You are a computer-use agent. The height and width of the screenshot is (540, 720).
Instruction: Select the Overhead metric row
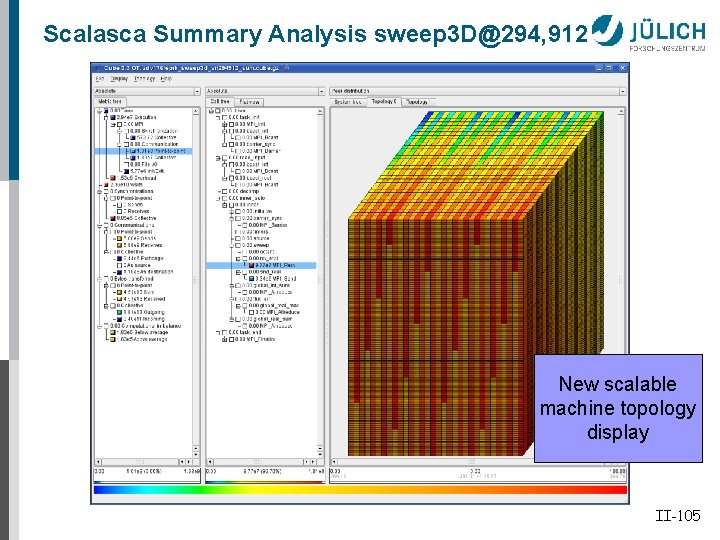(x=134, y=178)
